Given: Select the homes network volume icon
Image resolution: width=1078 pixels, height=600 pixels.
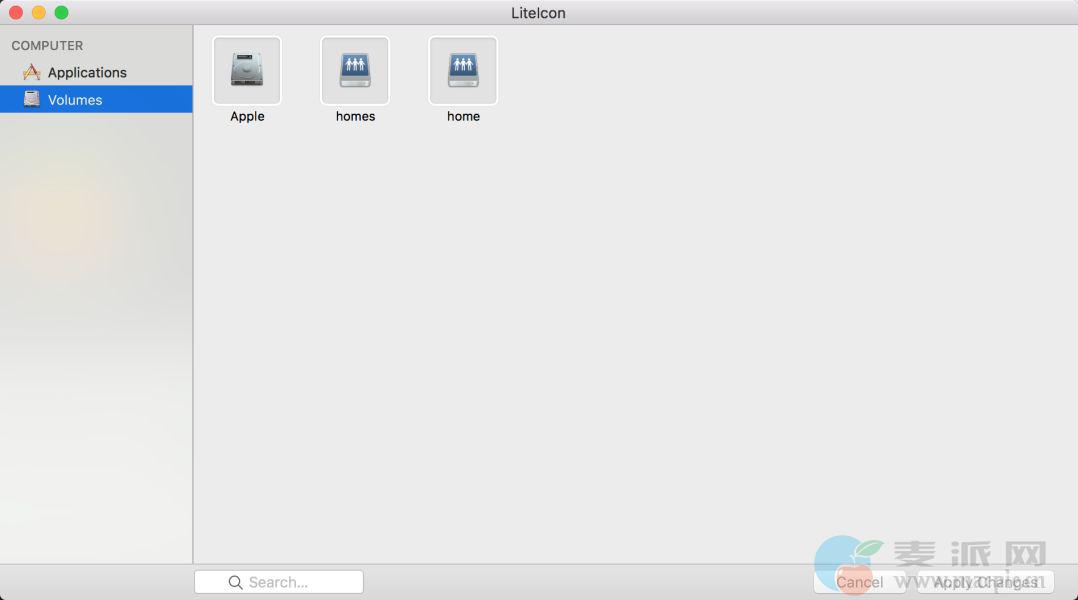Looking at the screenshot, I should coord(355,71).
